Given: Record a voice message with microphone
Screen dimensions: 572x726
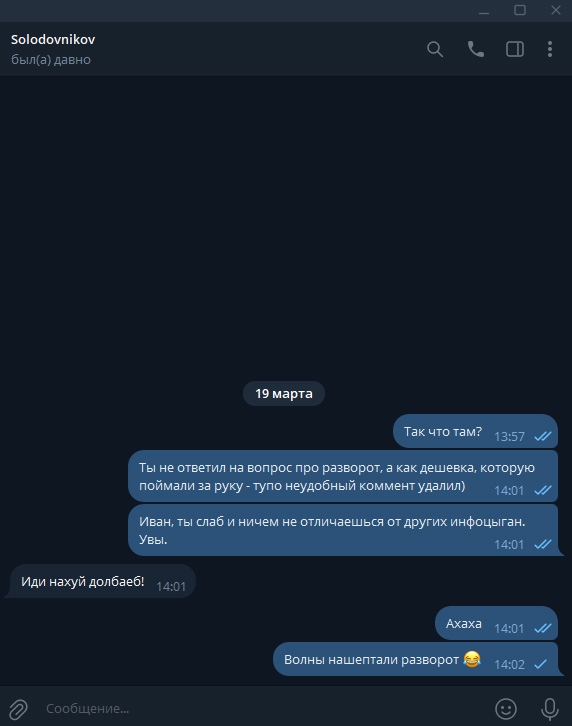Looking at the screenshot, I should coord(550,708).
